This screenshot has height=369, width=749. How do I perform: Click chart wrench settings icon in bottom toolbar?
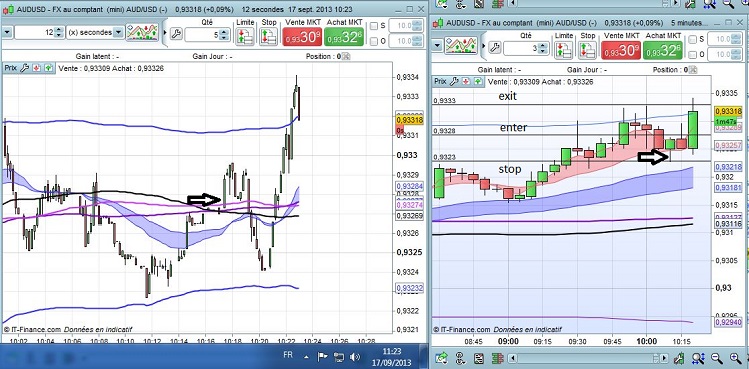(x=680, y=358)
